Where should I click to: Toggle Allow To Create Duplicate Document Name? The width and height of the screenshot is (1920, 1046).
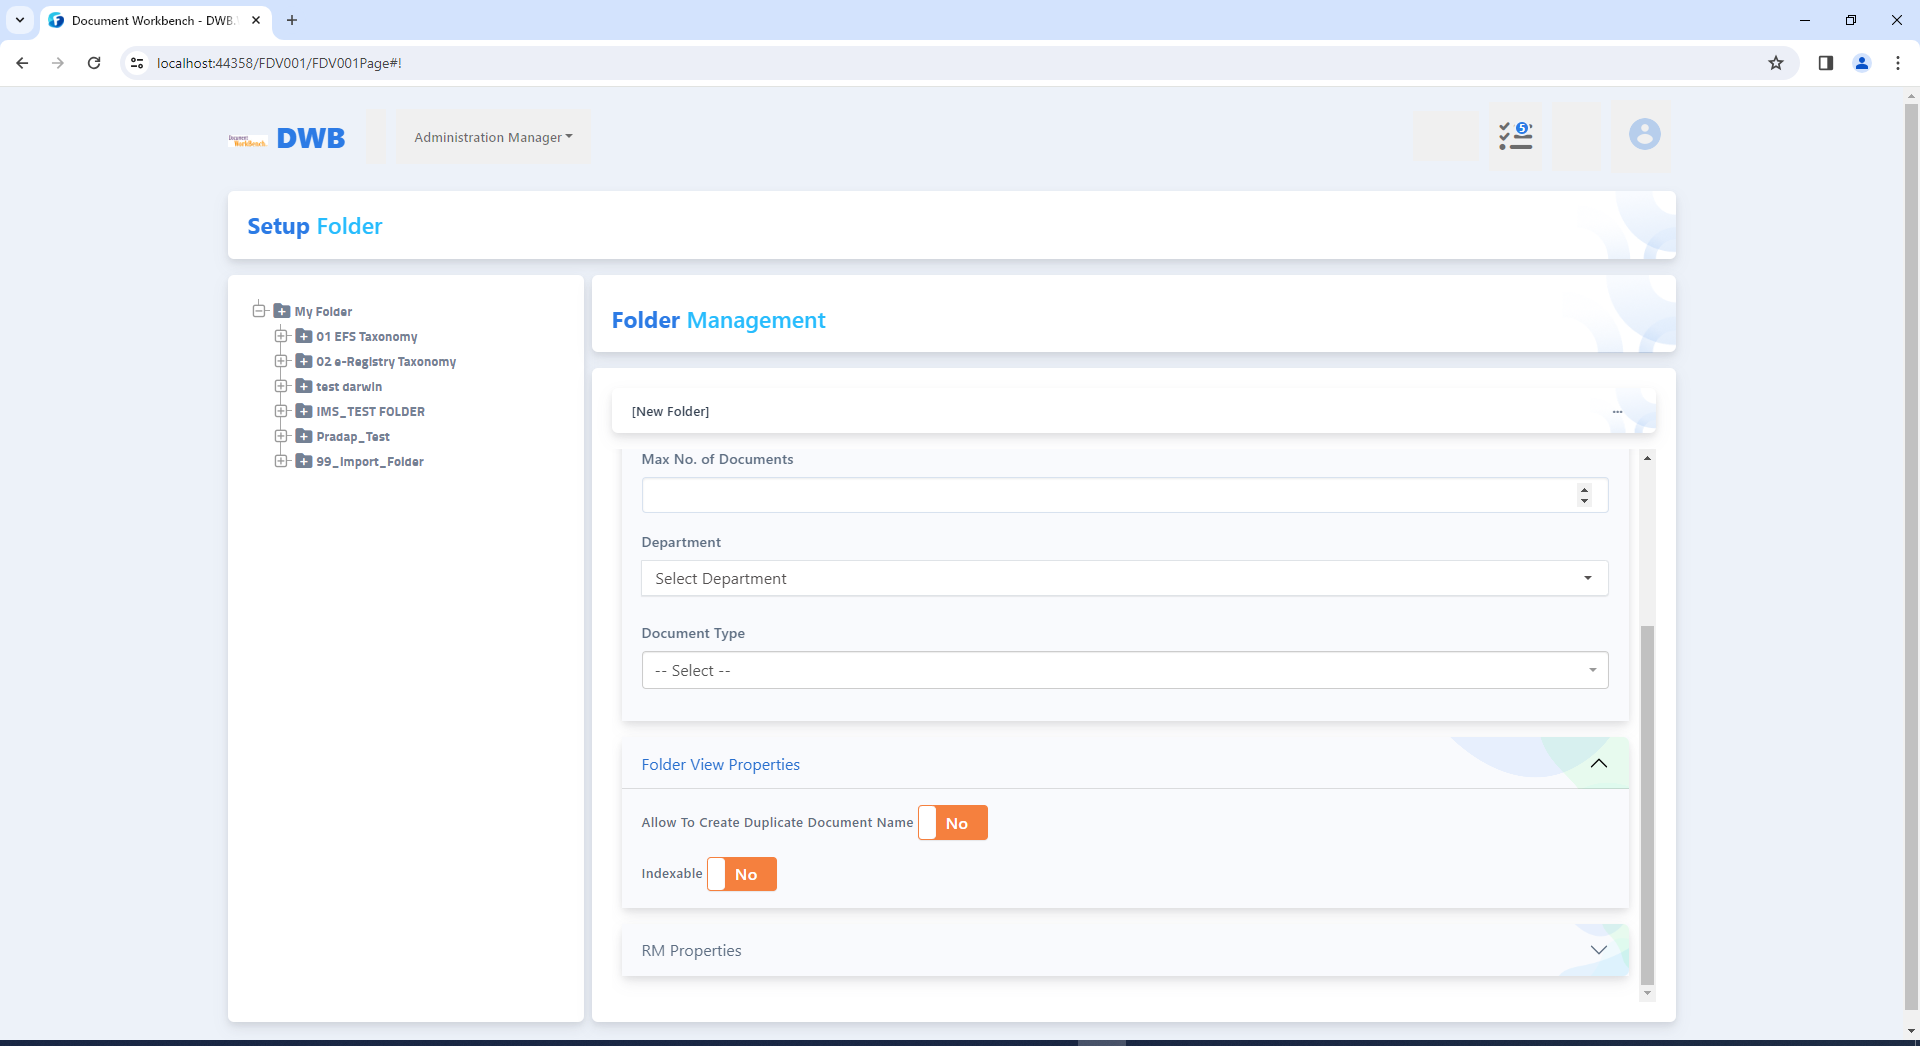(x=952, y=823)
